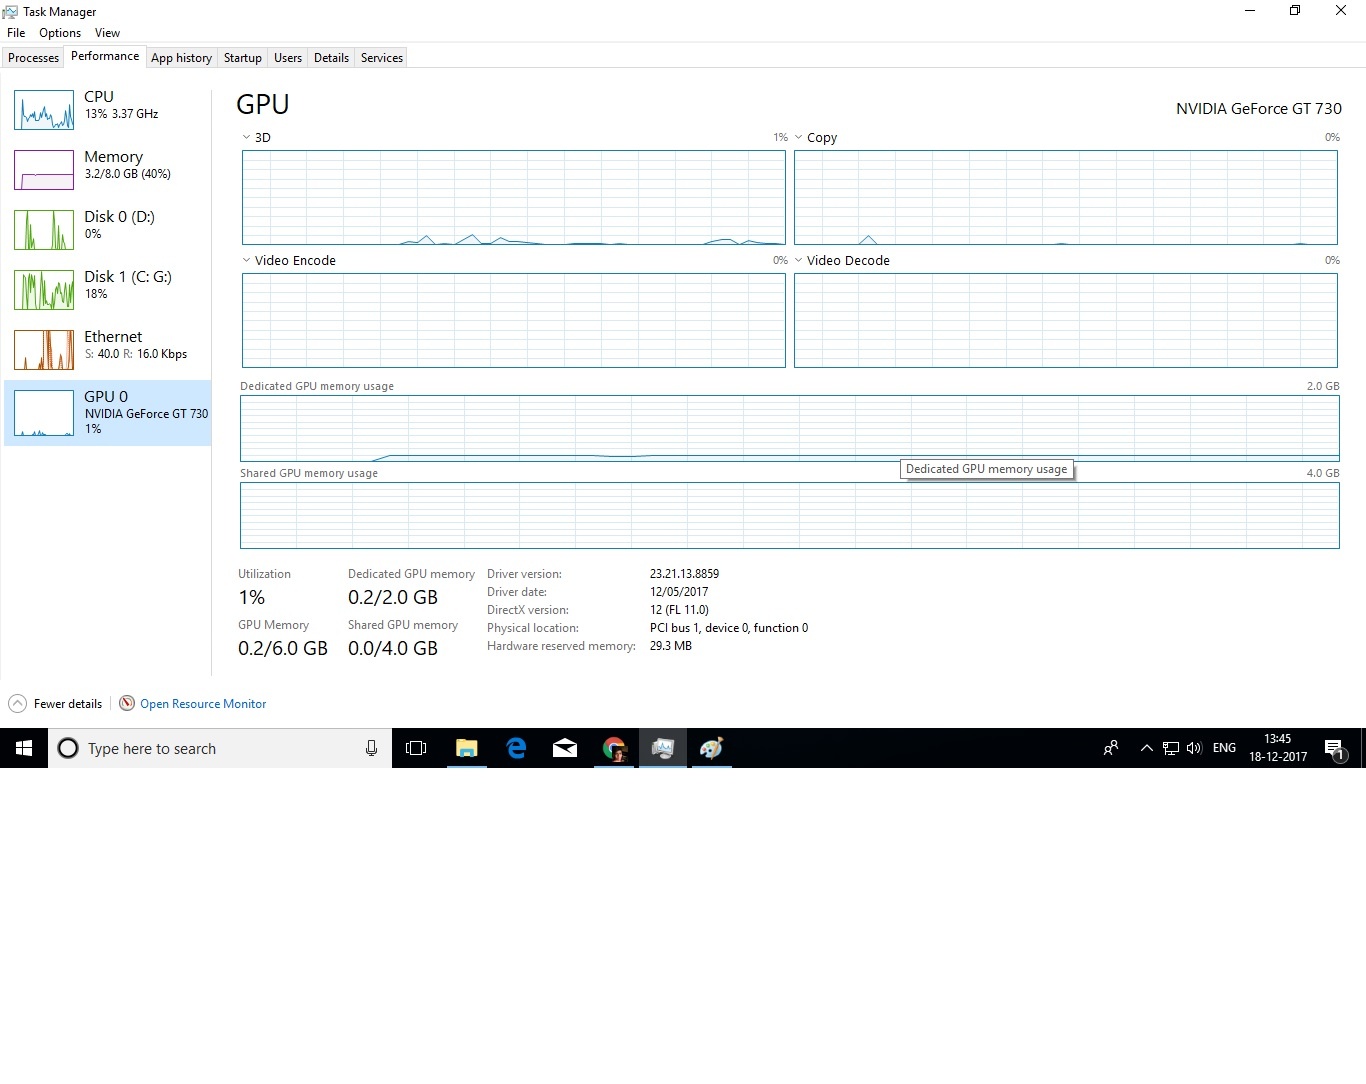
Task: Click the GPU Memory value 0.2/6.0 GB
Action: tap(283, 648)
